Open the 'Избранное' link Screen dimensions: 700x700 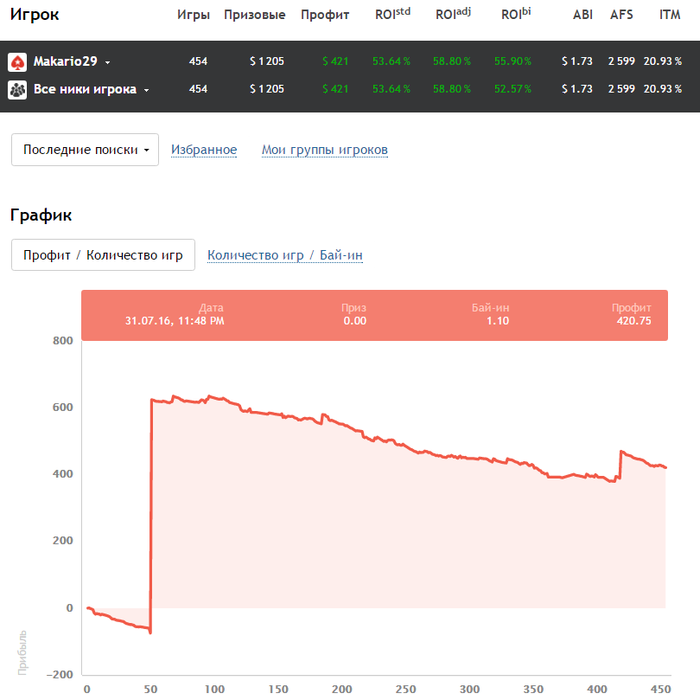[204, 150]
